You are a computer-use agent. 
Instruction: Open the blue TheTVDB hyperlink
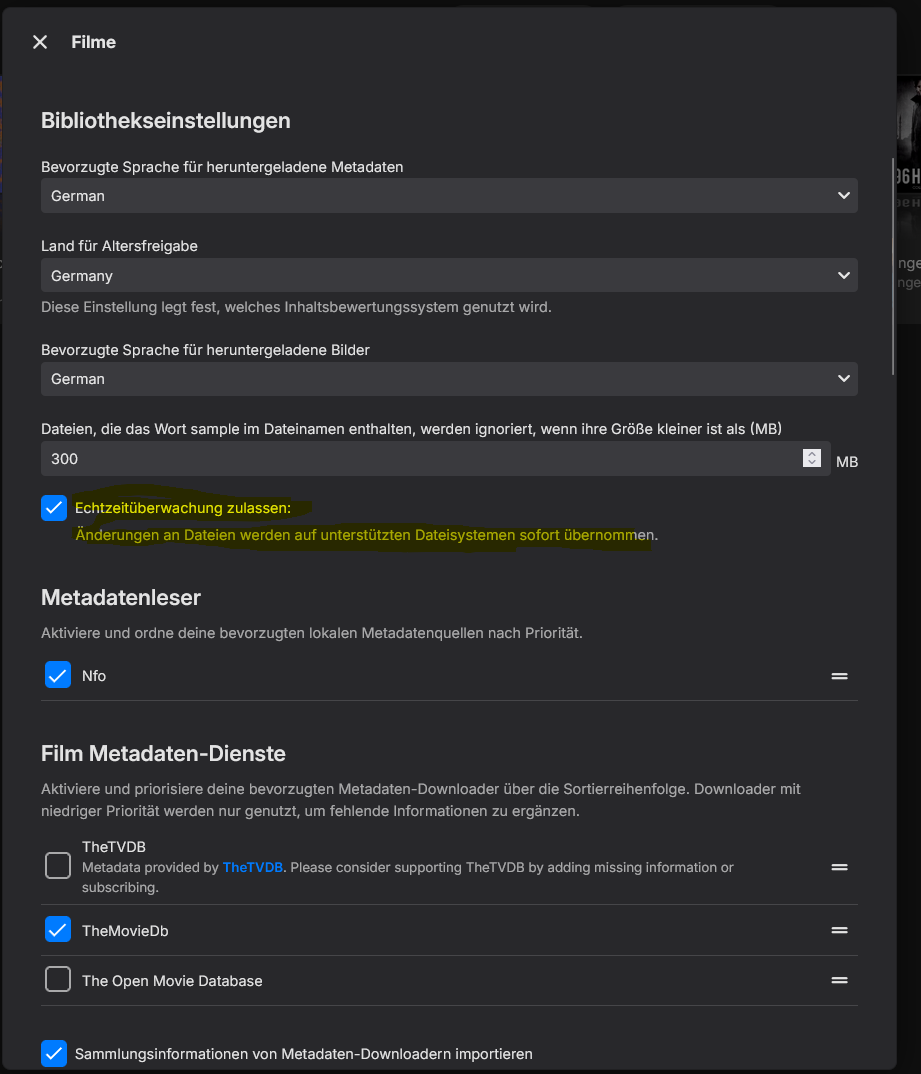click(x=253, y=867)
